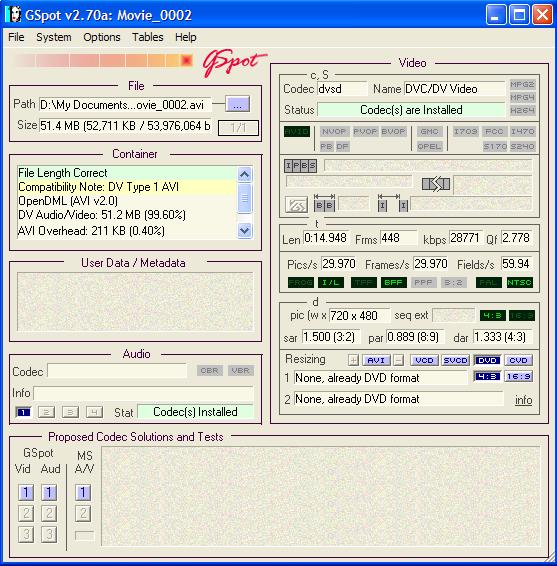
Task: Click the GMC indicator
Action: click(429, 131)
